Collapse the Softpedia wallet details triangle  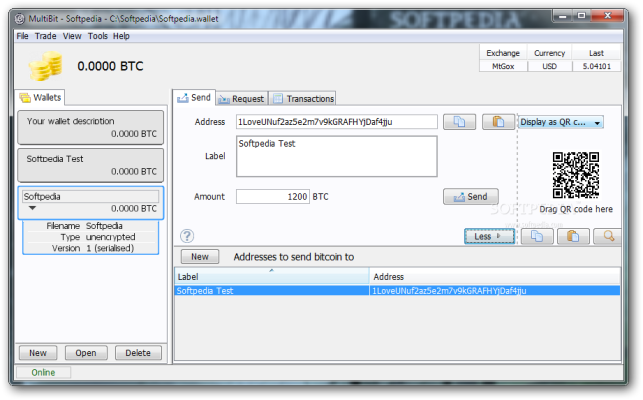tap(32, 208)
